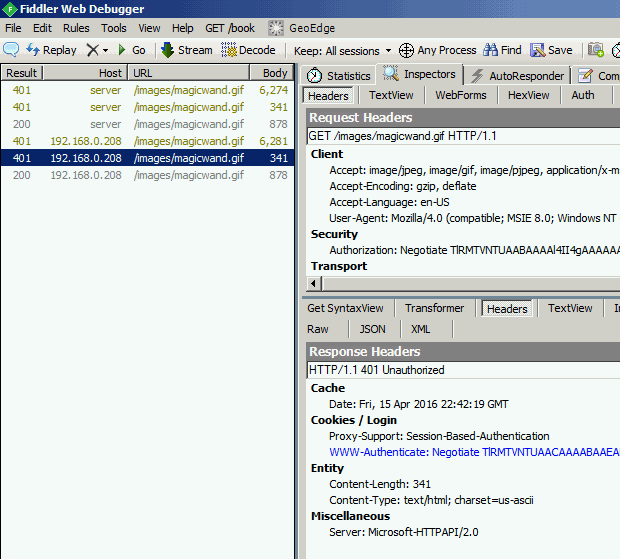620x559 pixels.
Task: Switch response view to JSON tab
Action: pyautogui.click(x=372, y=329)
